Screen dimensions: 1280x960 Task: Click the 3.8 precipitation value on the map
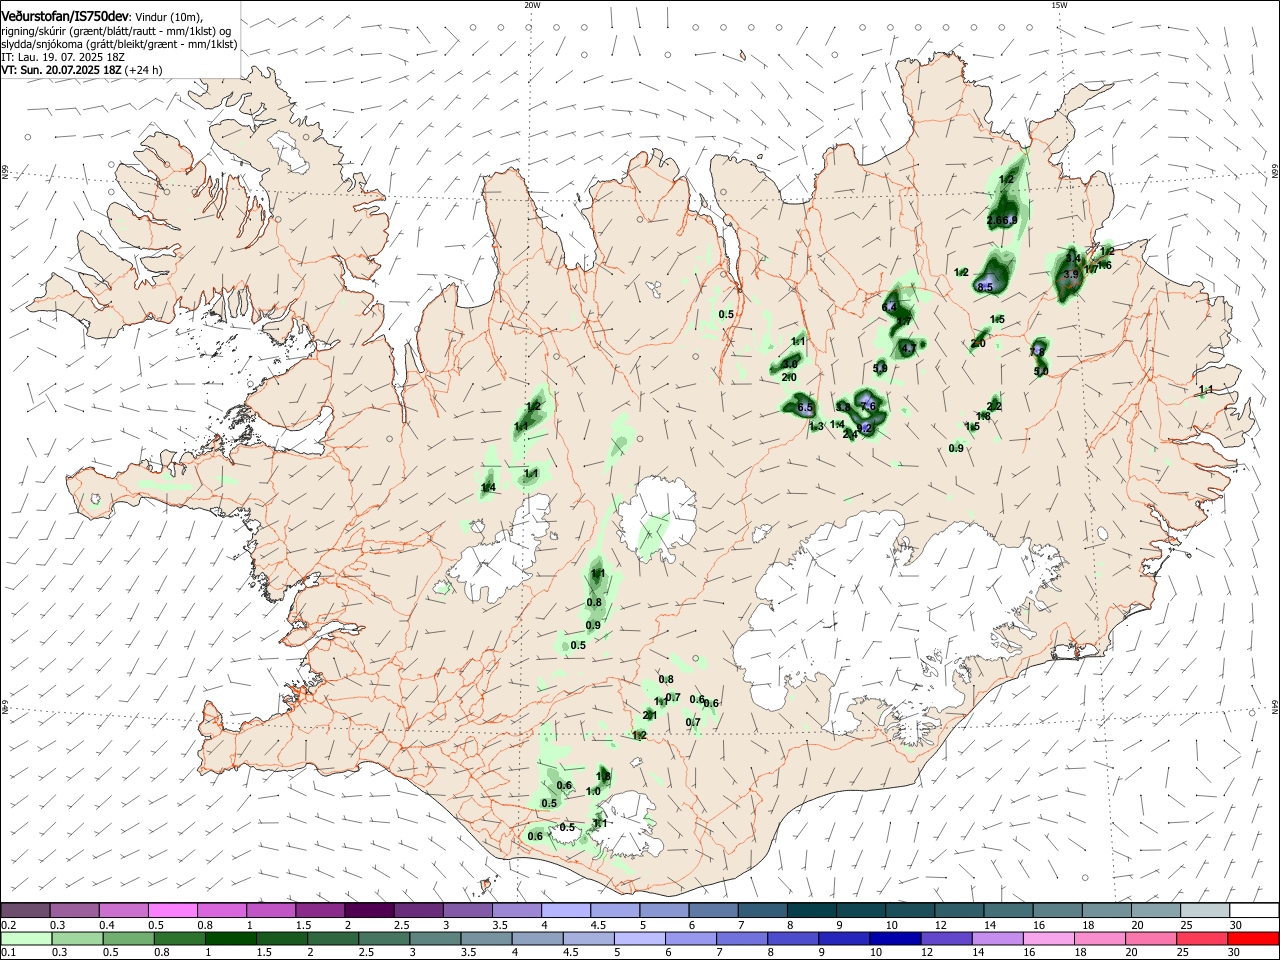click(843, 407)
